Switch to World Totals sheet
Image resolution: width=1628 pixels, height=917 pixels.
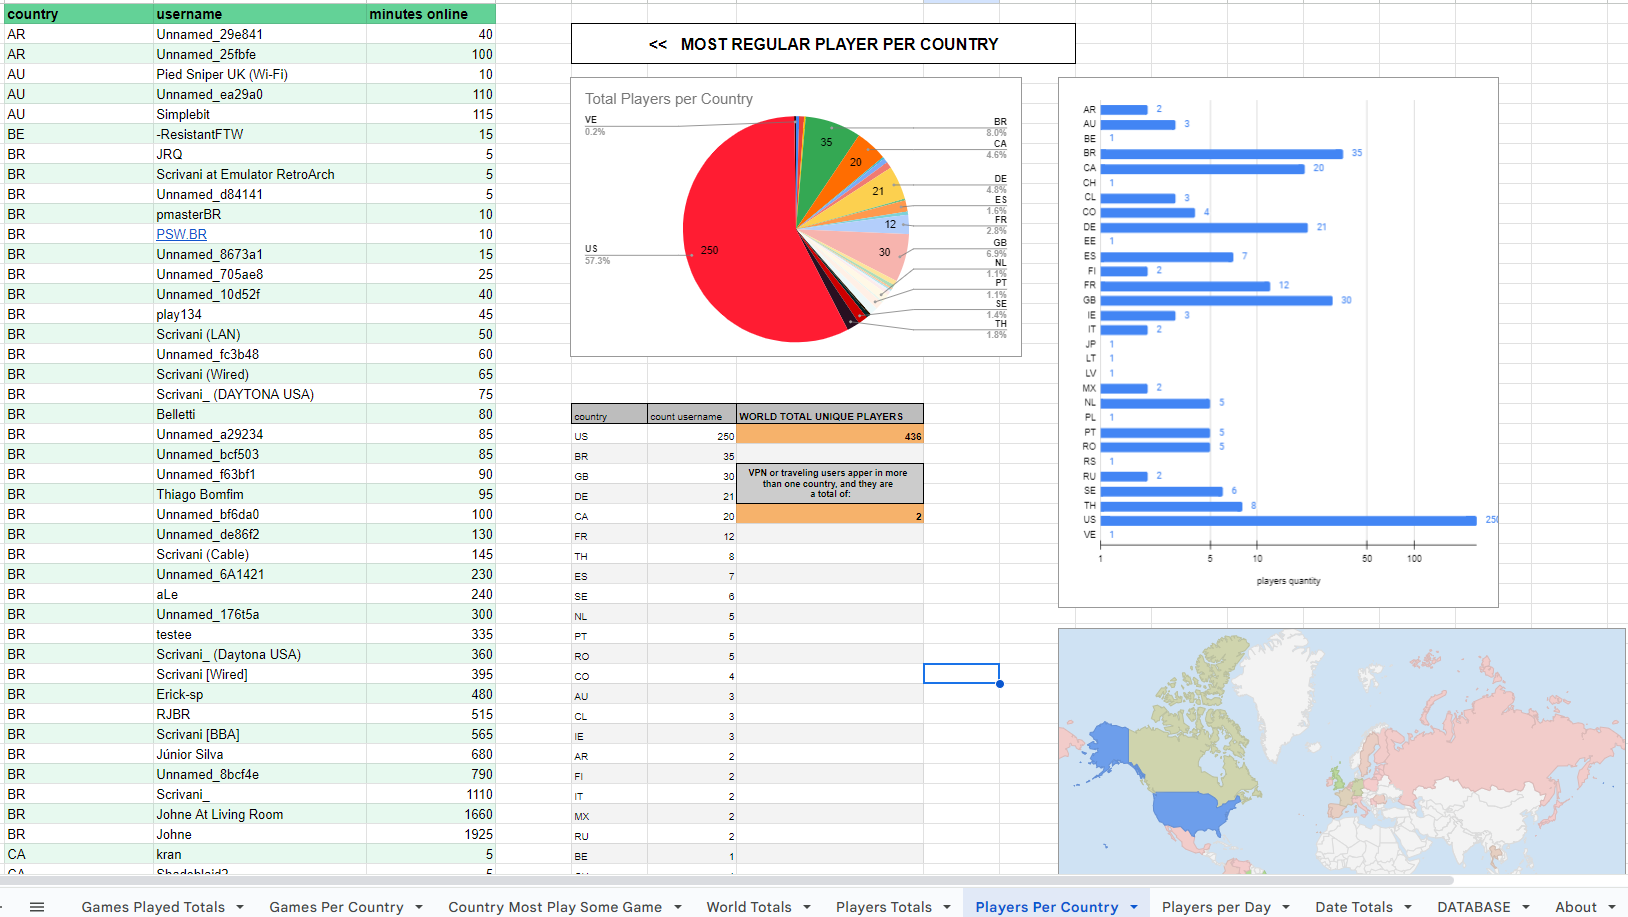tap(749, 907)
